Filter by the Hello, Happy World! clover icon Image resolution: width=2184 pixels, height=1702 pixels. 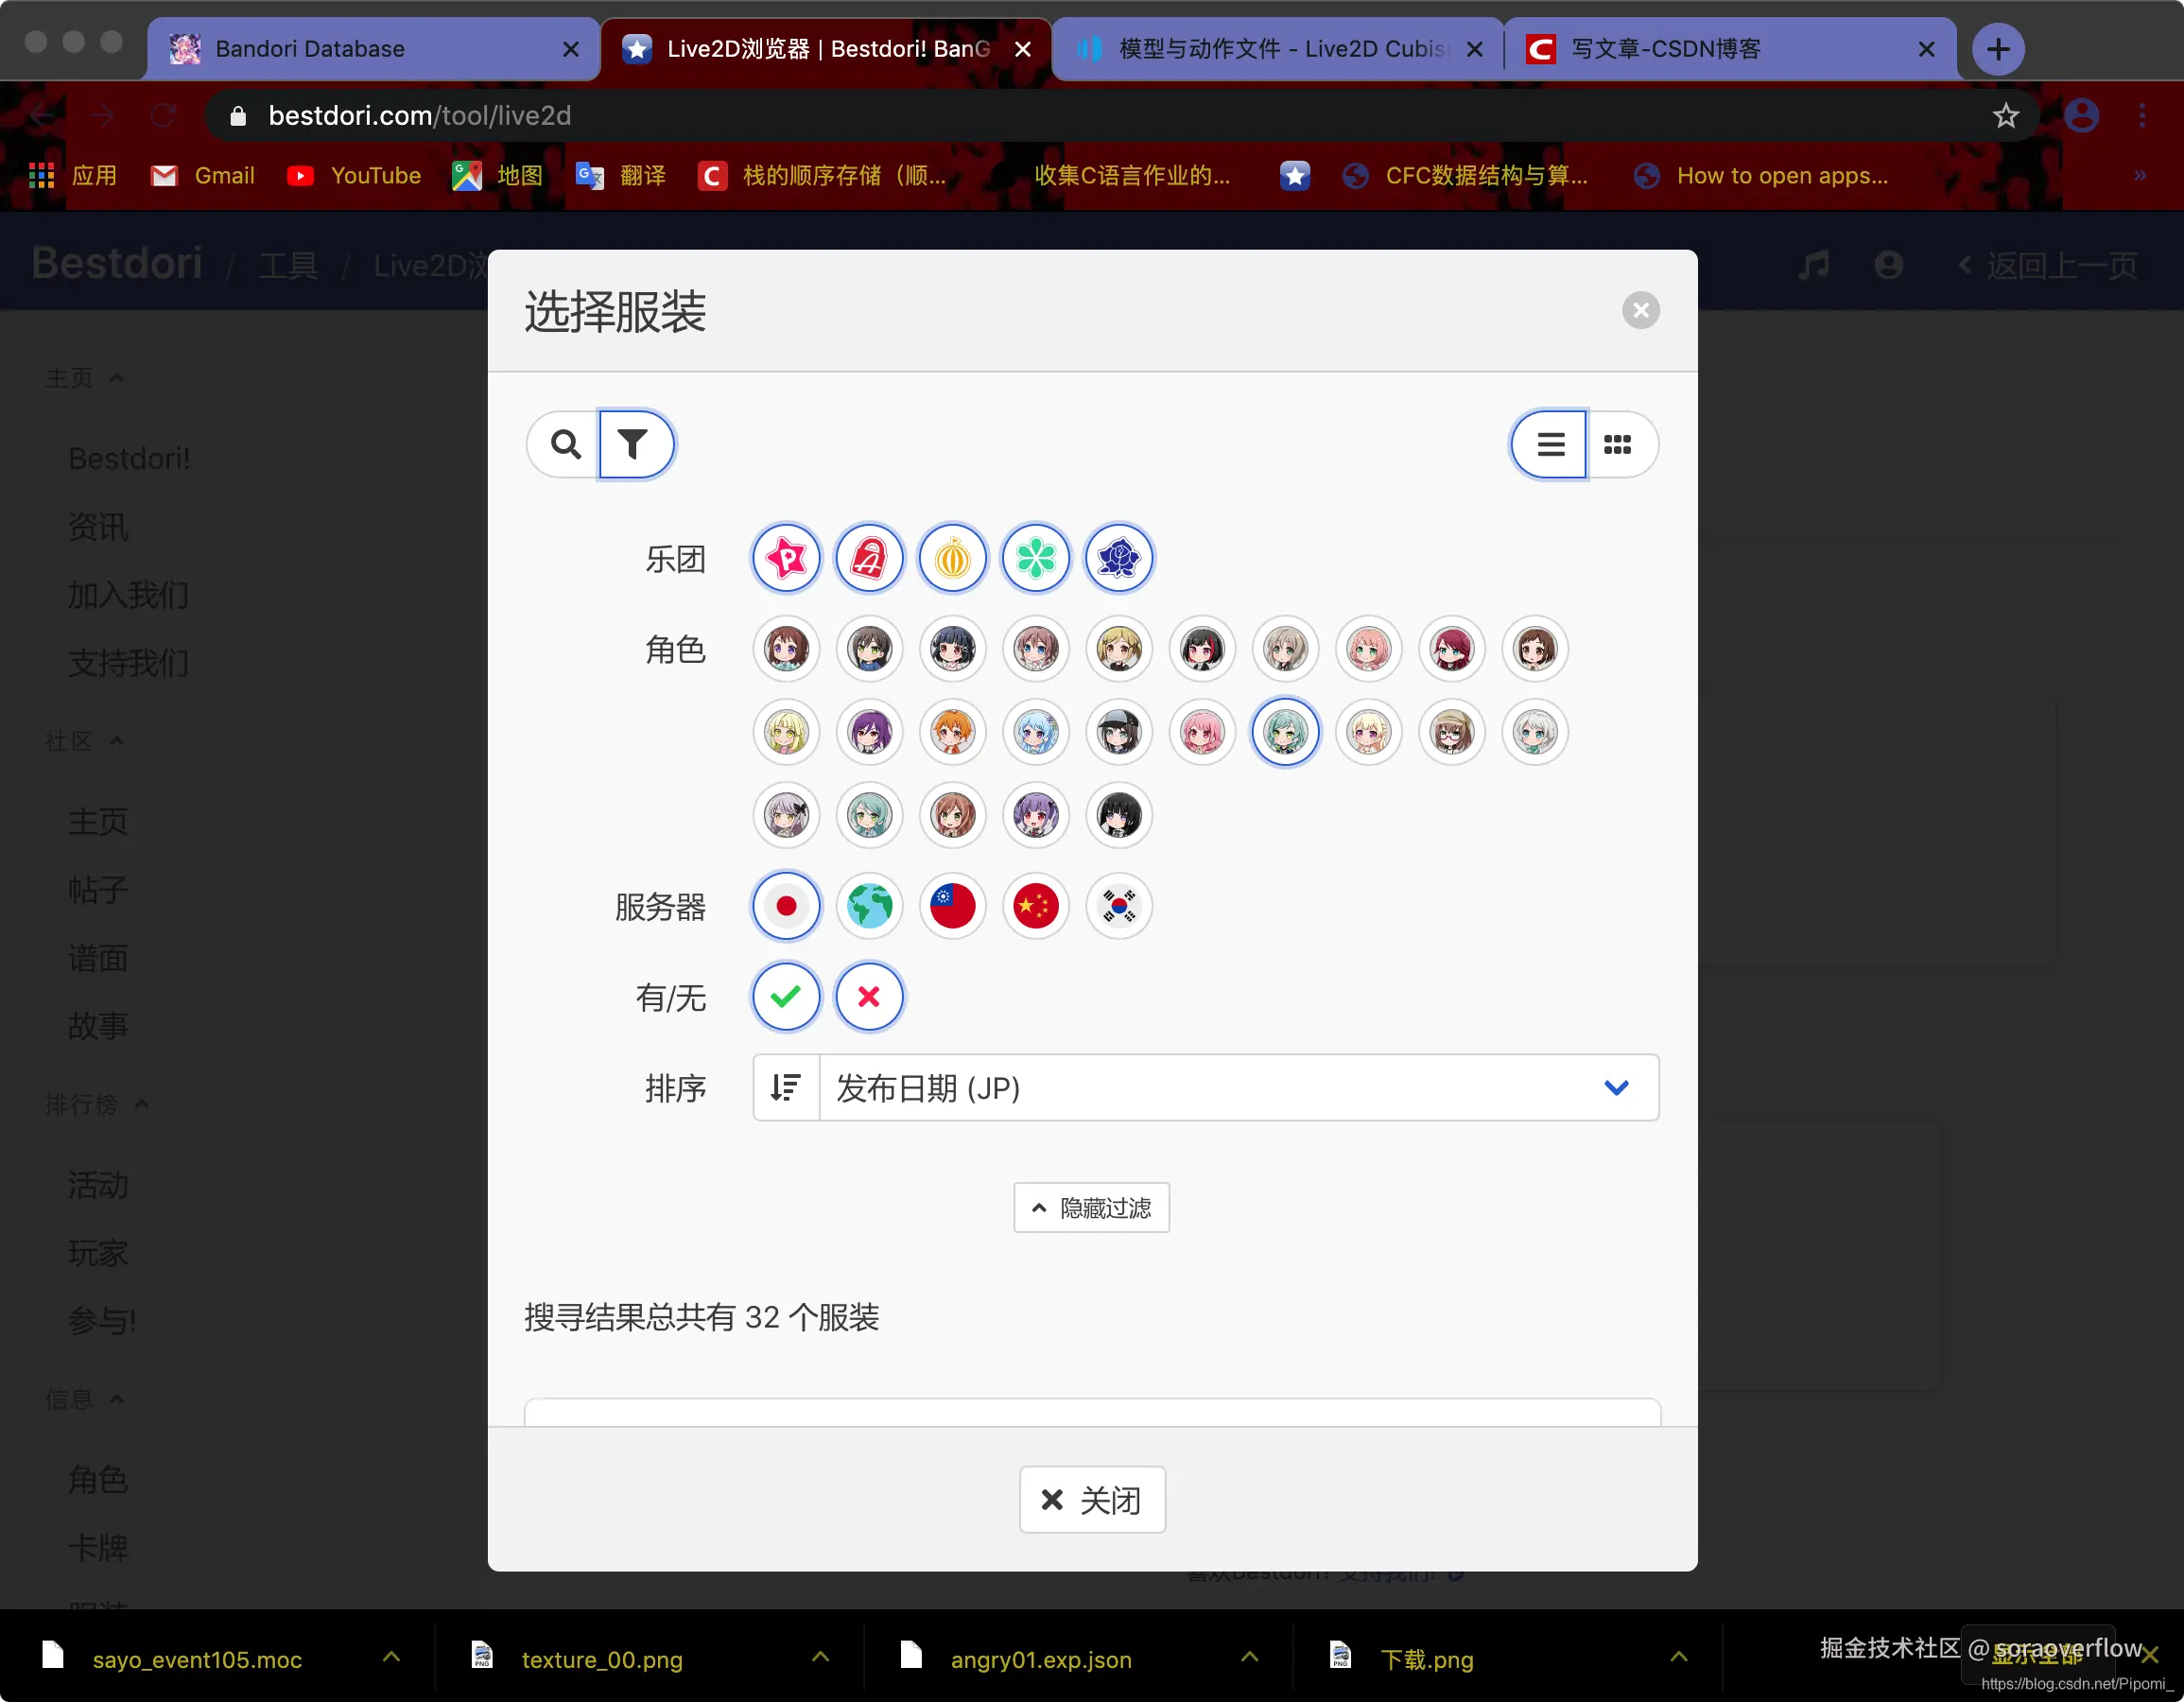[x=1036, y=558]
